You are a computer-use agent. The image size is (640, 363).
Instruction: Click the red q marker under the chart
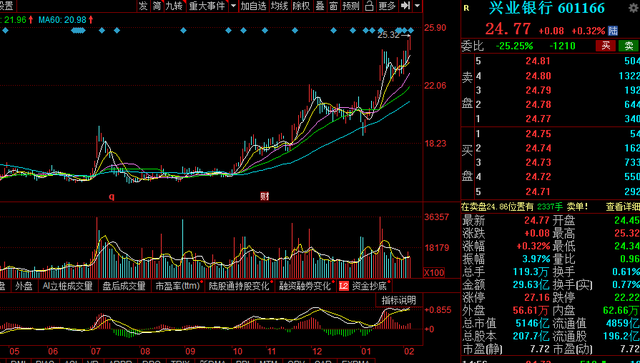[111, 197]
